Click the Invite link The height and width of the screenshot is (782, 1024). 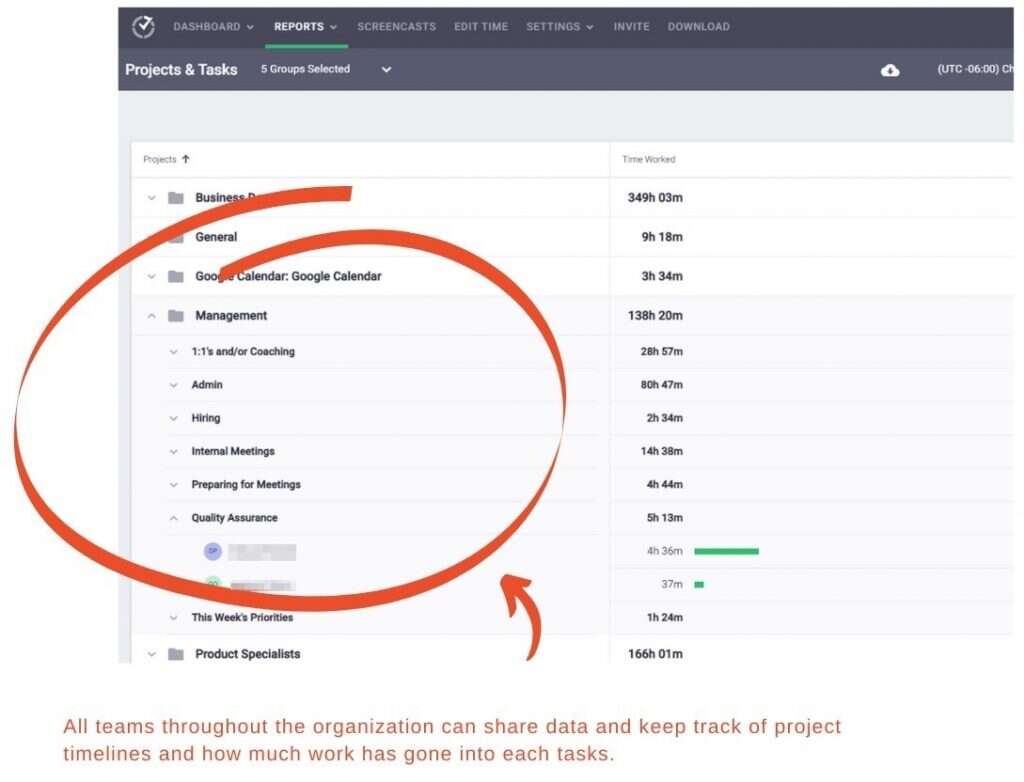[631, 27]
